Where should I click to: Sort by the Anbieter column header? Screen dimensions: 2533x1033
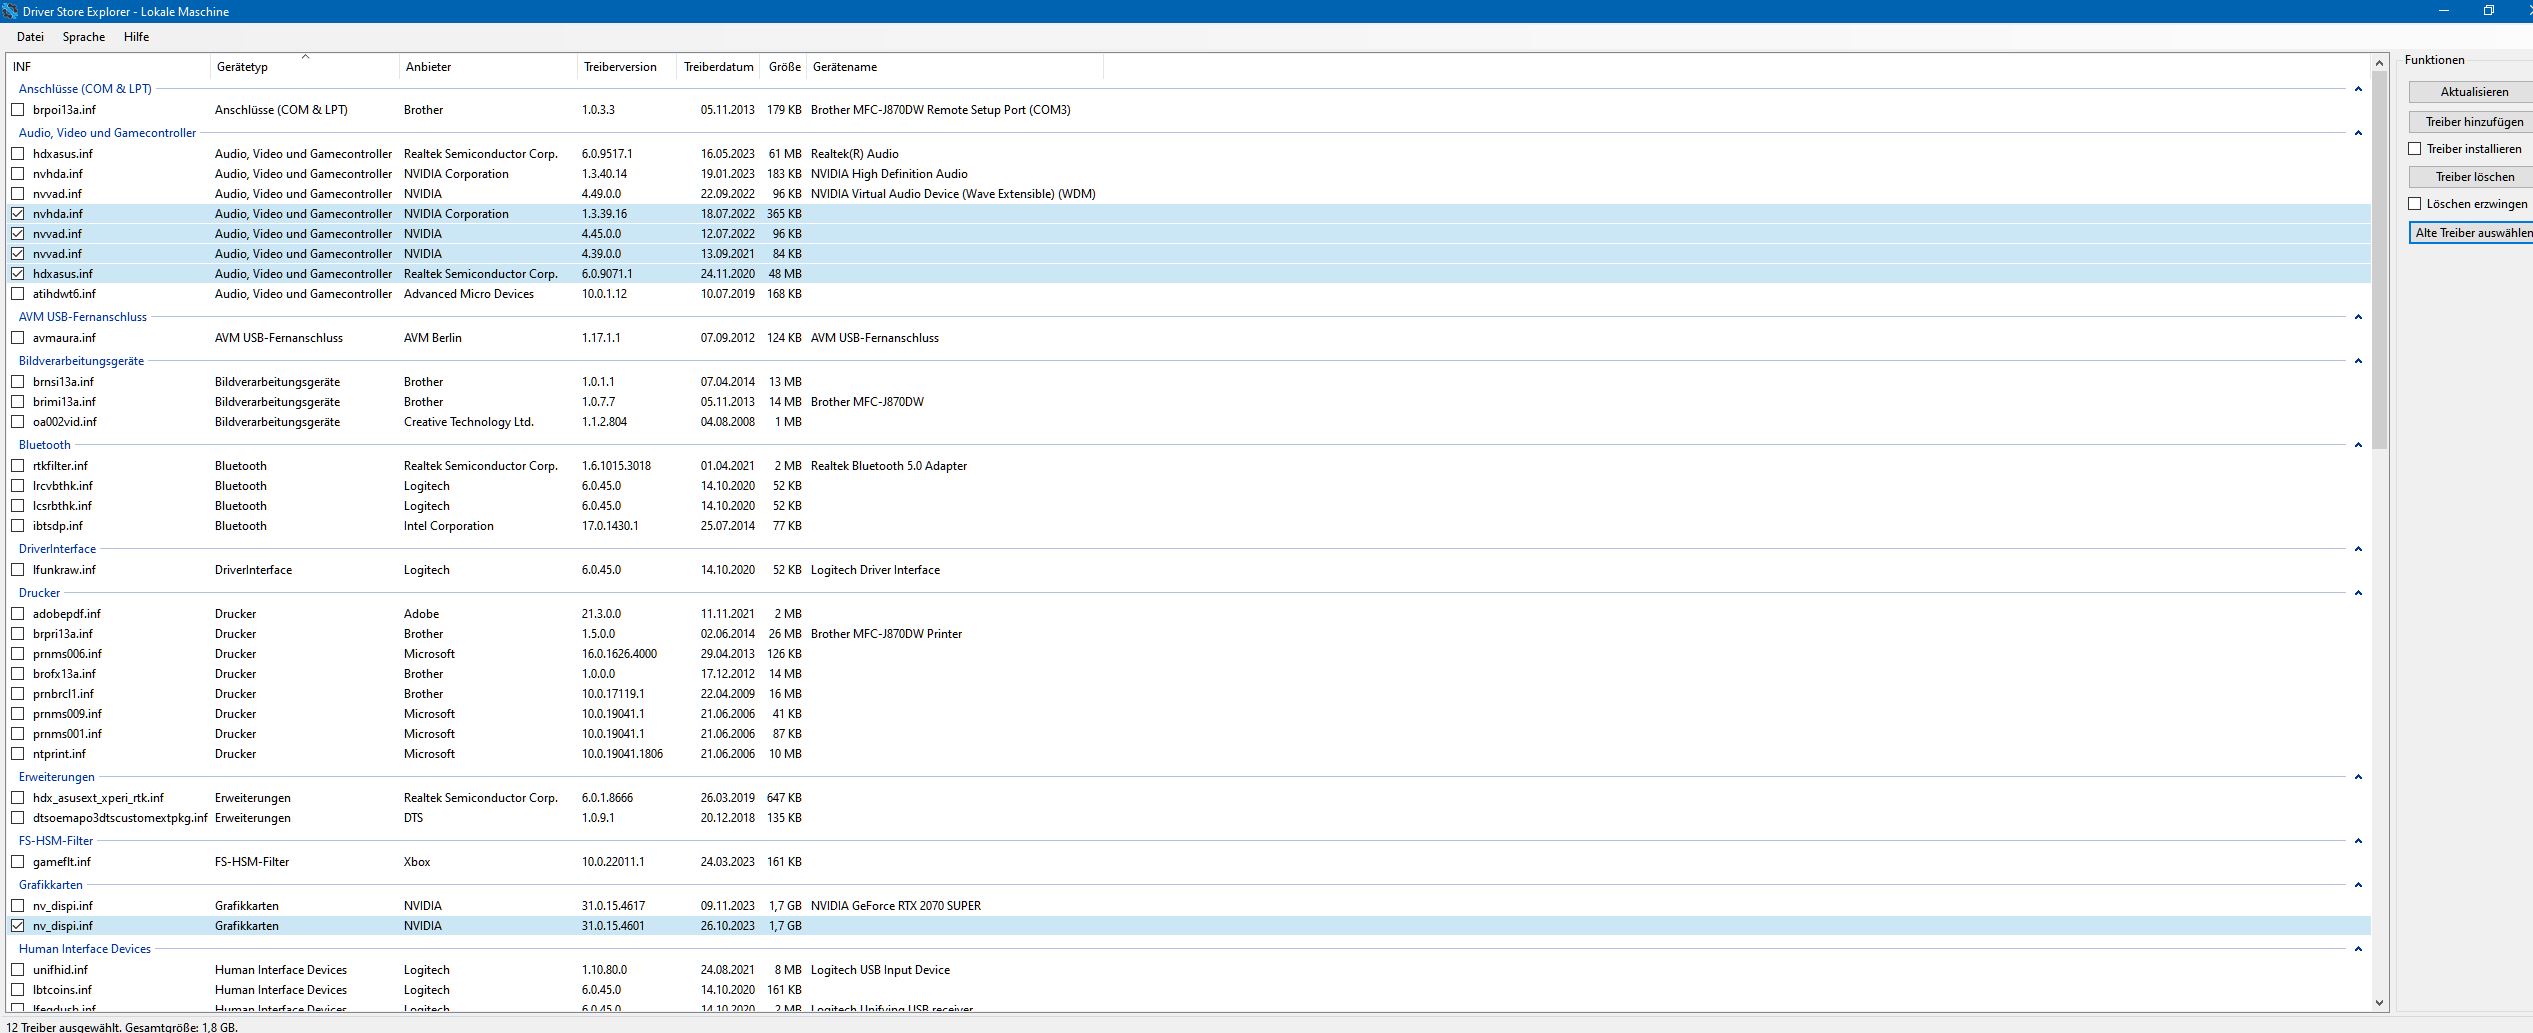tap(488, 67)
